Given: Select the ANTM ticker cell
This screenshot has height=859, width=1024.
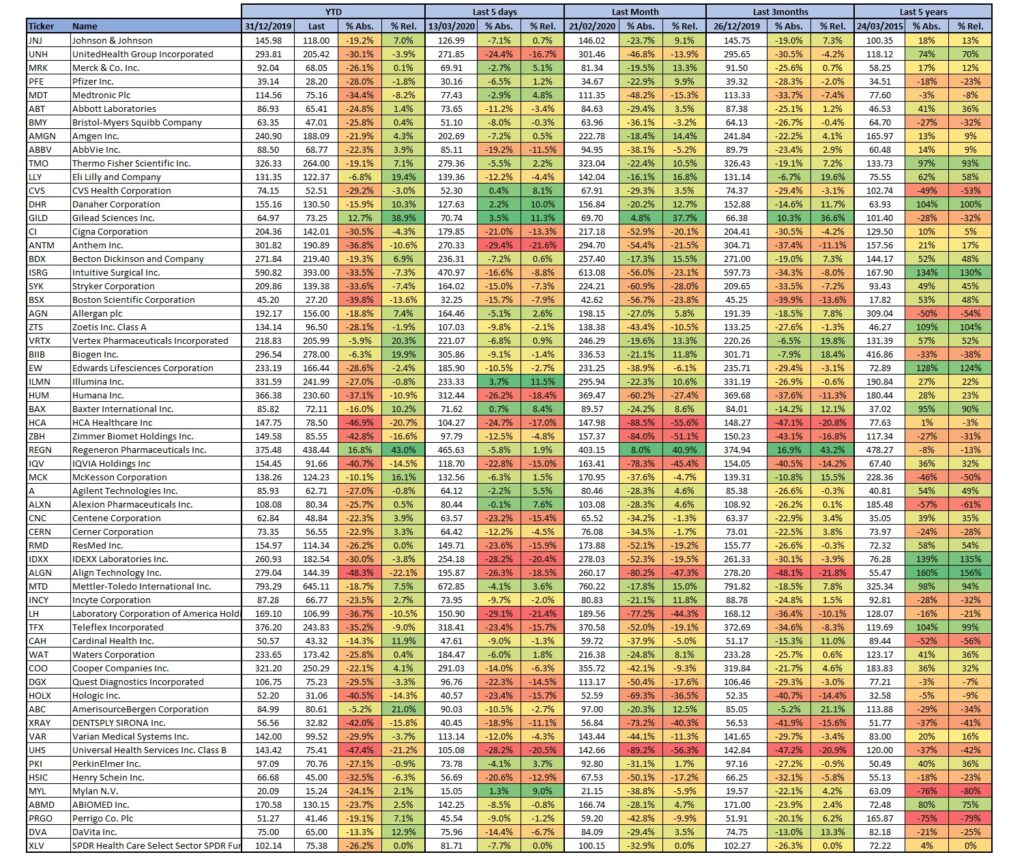Looking at the screenshot, I should 48,246.
